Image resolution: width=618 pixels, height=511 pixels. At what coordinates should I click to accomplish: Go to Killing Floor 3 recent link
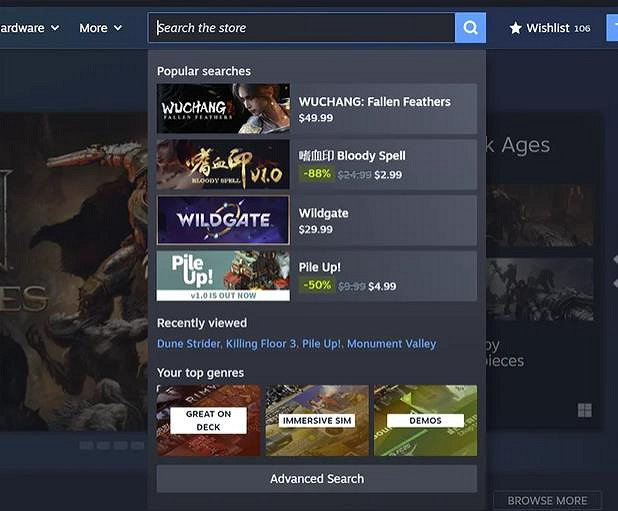[261, 344]
